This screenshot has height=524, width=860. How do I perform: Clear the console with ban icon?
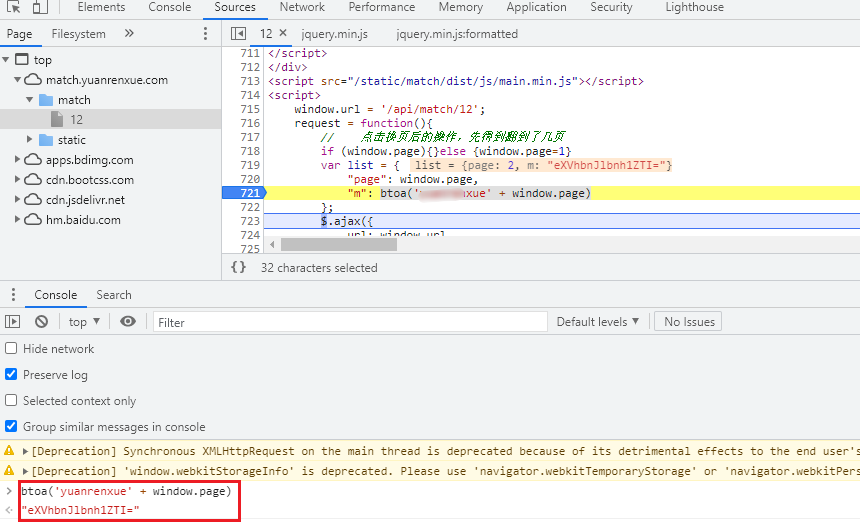point(42,322)
